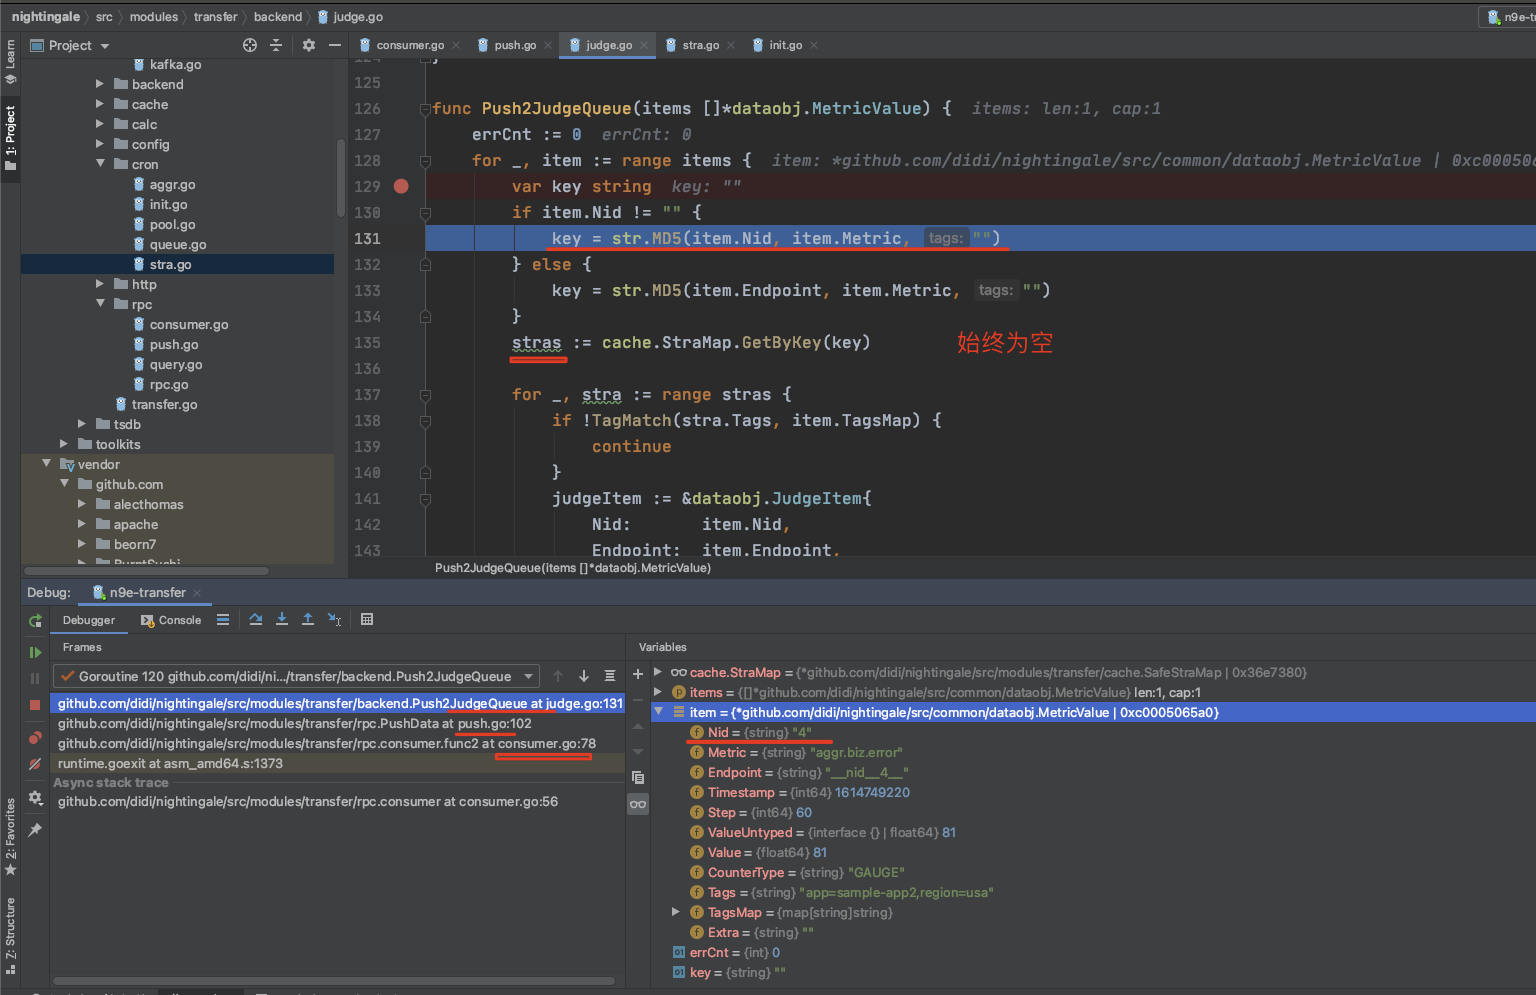Expand cache.StraMap variable

(658, 672)
